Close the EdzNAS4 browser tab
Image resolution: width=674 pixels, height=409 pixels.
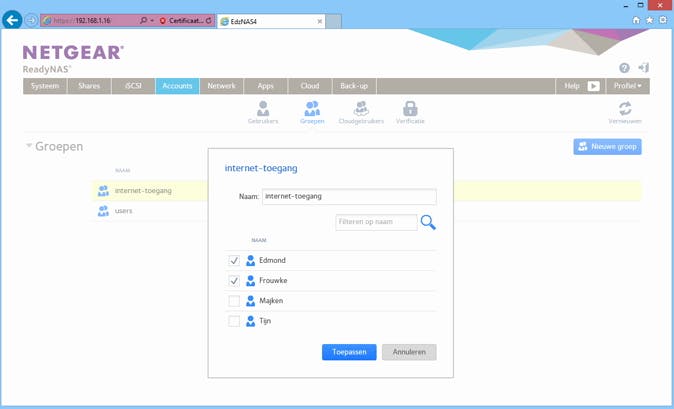point(319,21)
